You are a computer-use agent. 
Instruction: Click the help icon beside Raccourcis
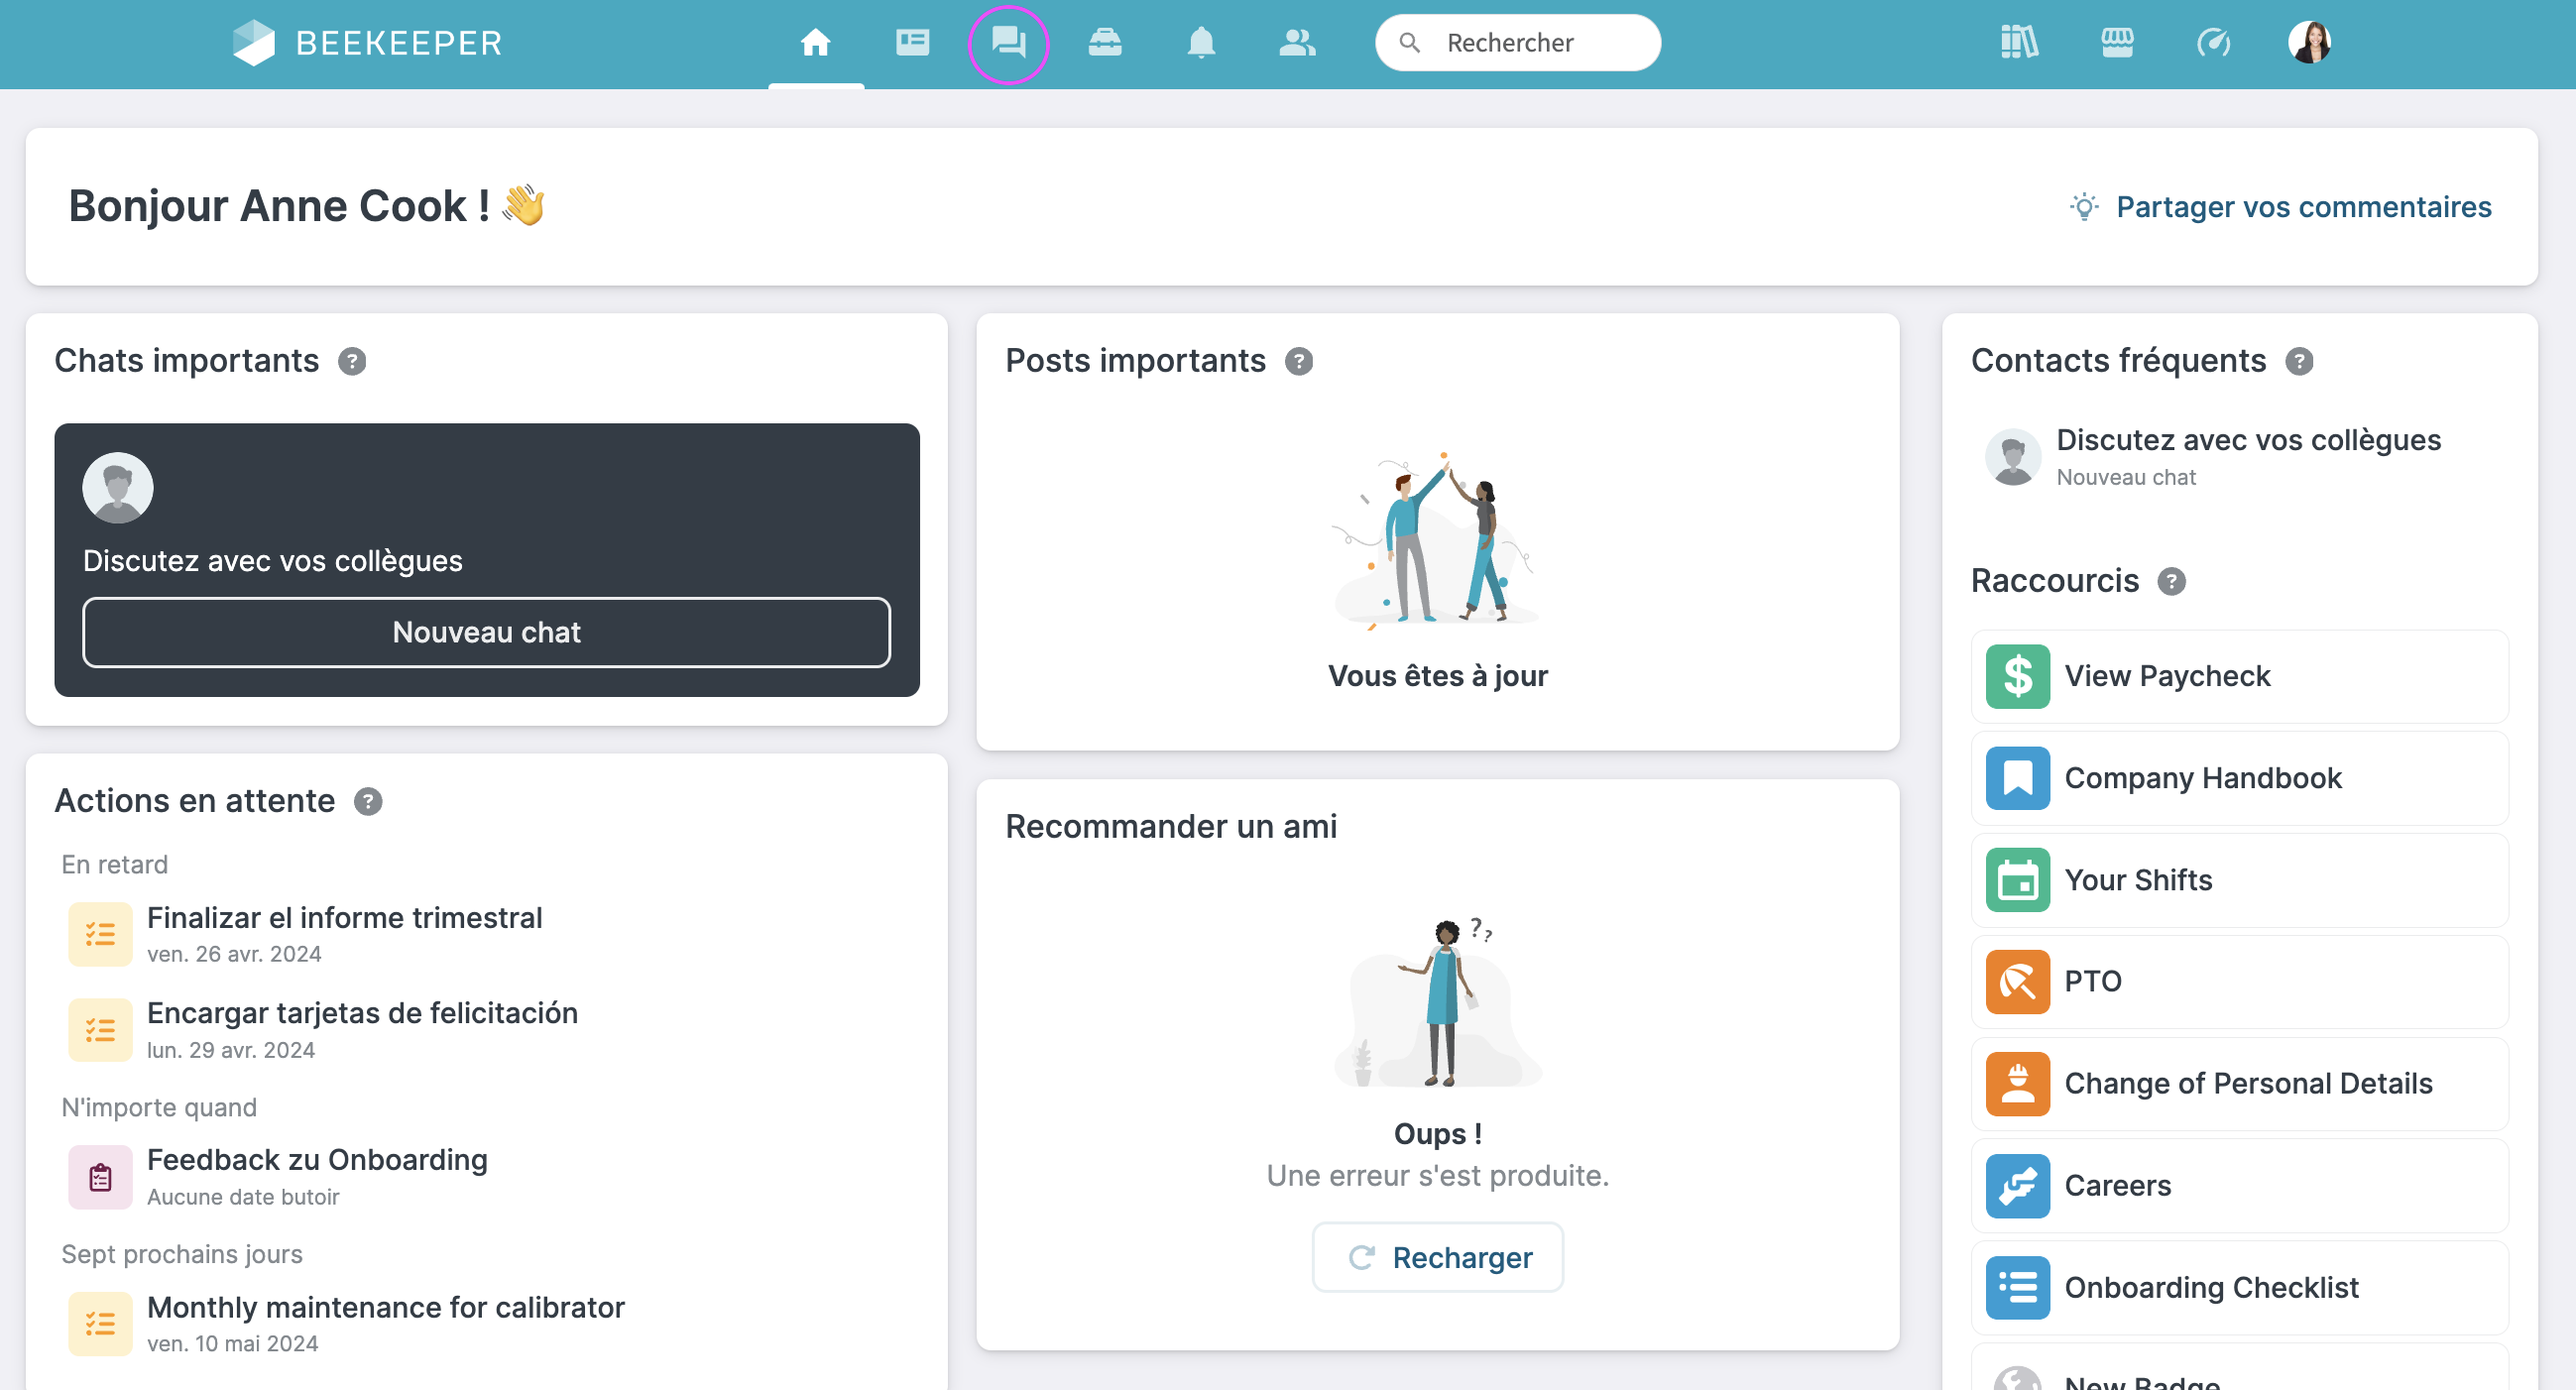pyautogui.click(x=2171, y=581)
